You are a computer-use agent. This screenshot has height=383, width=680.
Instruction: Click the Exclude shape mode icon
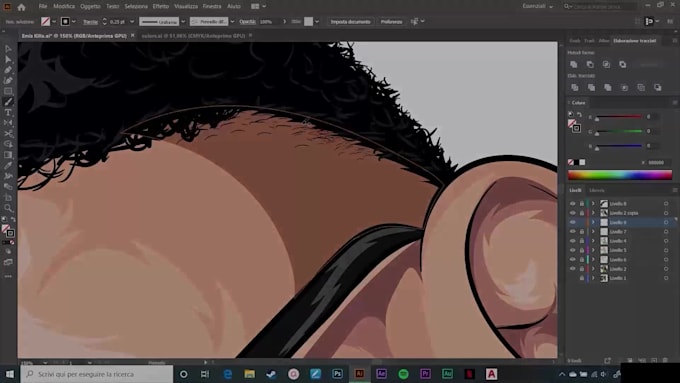tap(622, 64)
